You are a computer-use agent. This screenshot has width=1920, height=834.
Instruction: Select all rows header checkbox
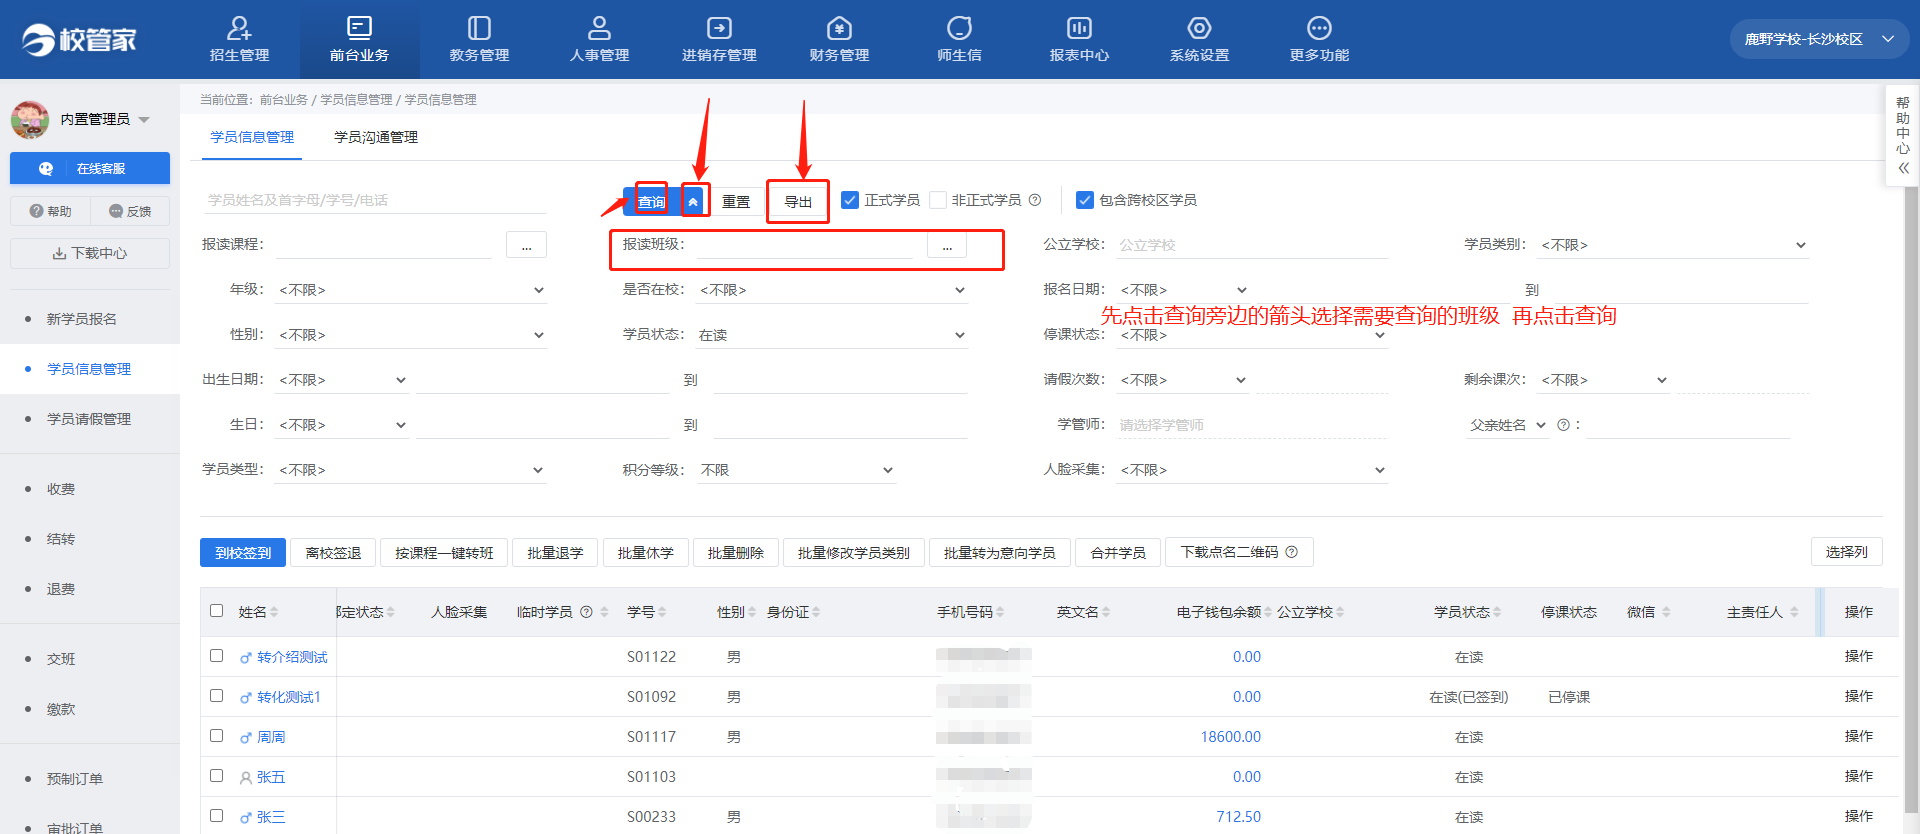click(x=217, y=611)
